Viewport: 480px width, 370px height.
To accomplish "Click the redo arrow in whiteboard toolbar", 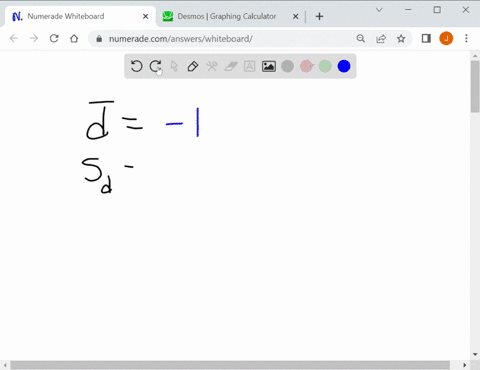I will 155,66.
